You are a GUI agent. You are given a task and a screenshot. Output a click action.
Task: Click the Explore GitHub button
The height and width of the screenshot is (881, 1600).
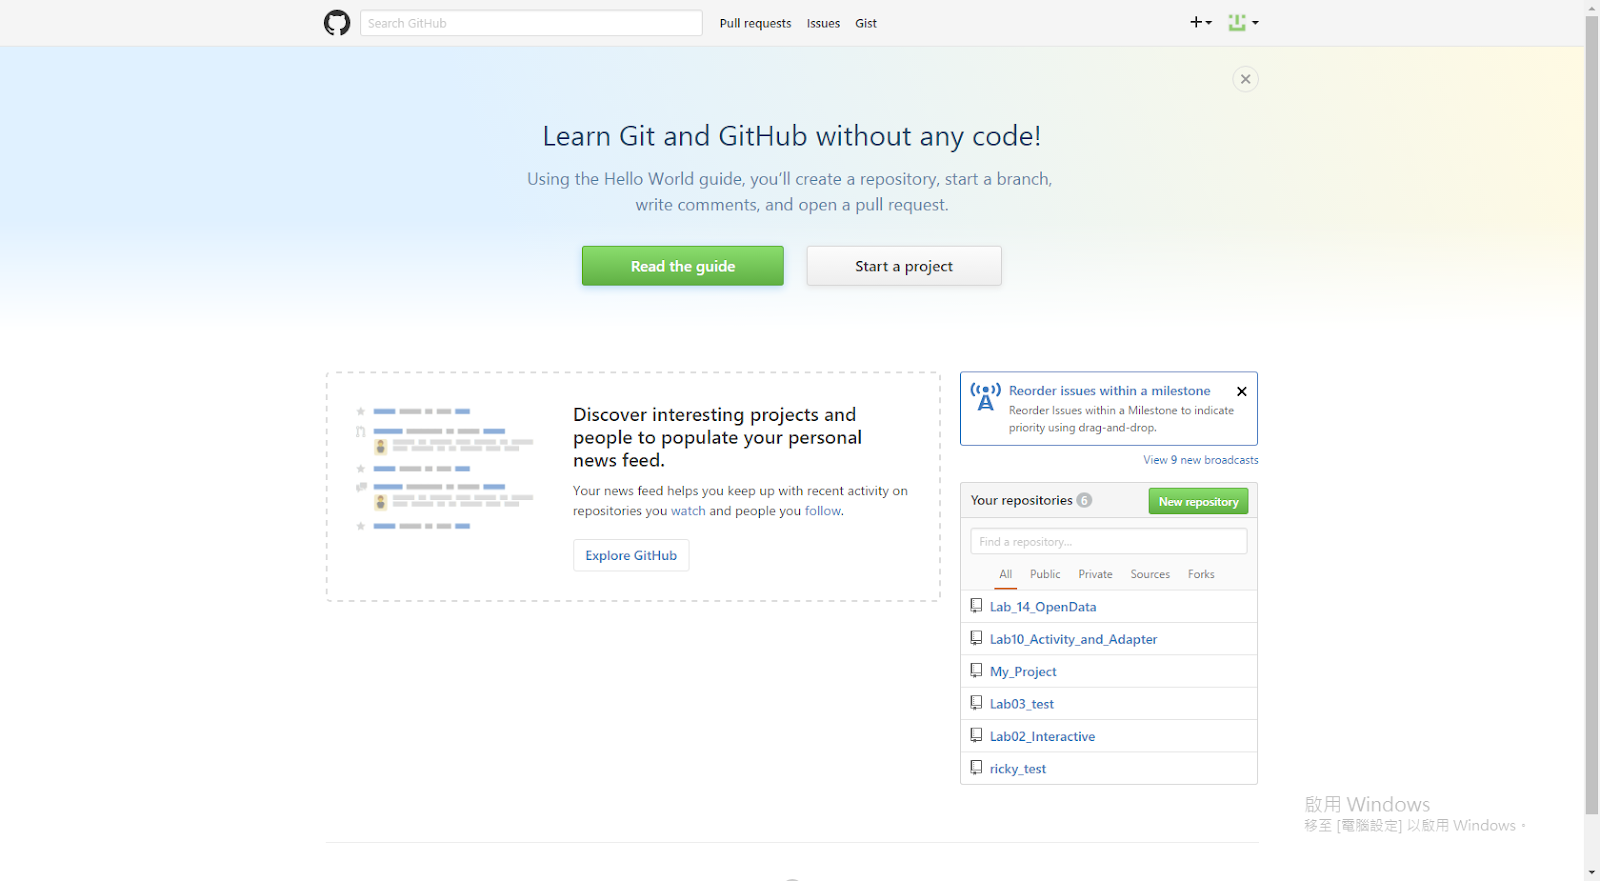pyautogui.click(x=631, y=555)
